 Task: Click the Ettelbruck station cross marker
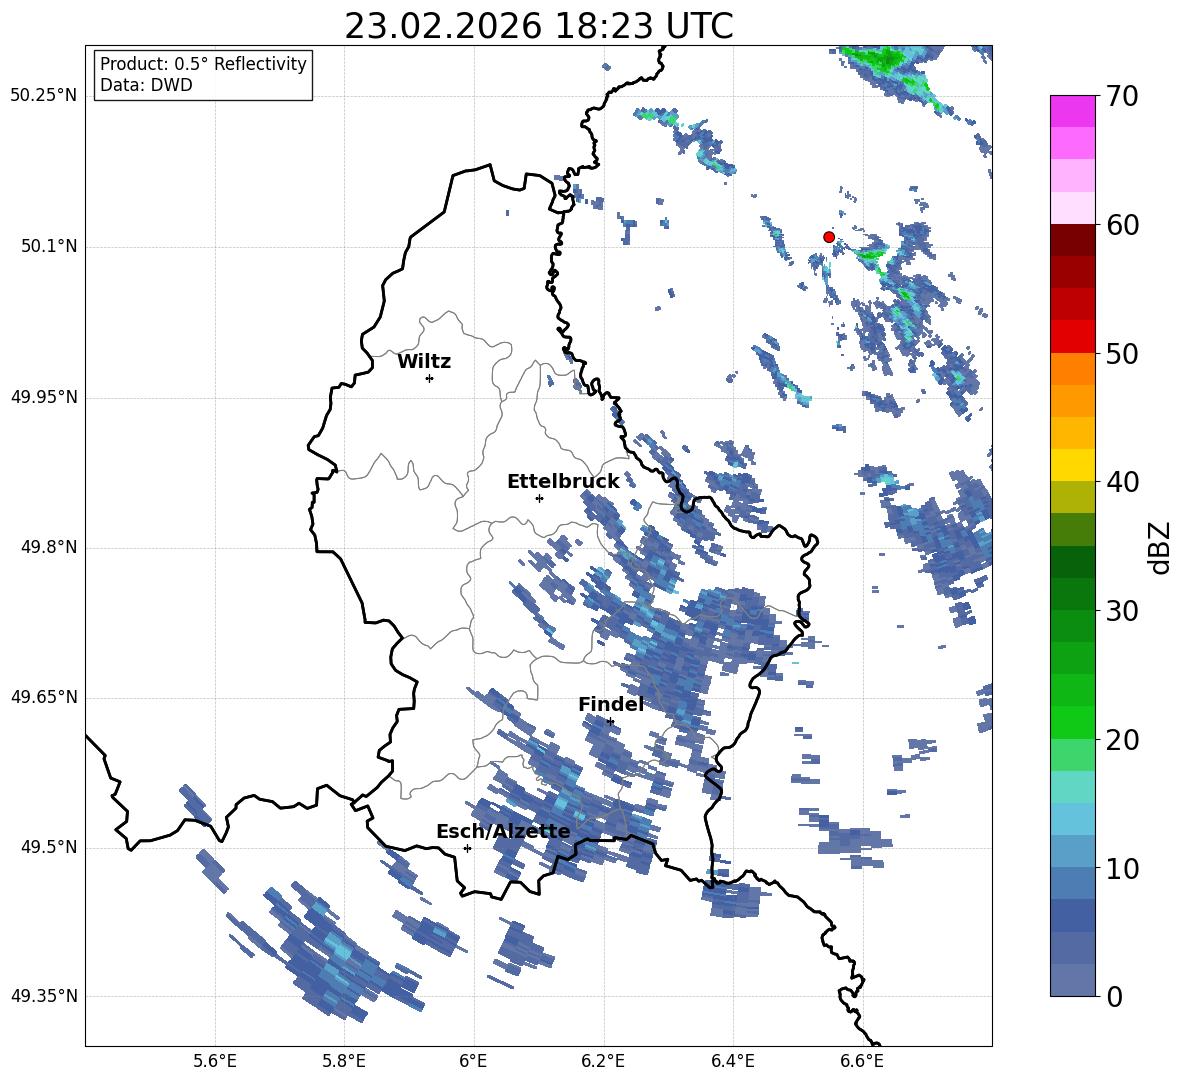coord(539,498)
